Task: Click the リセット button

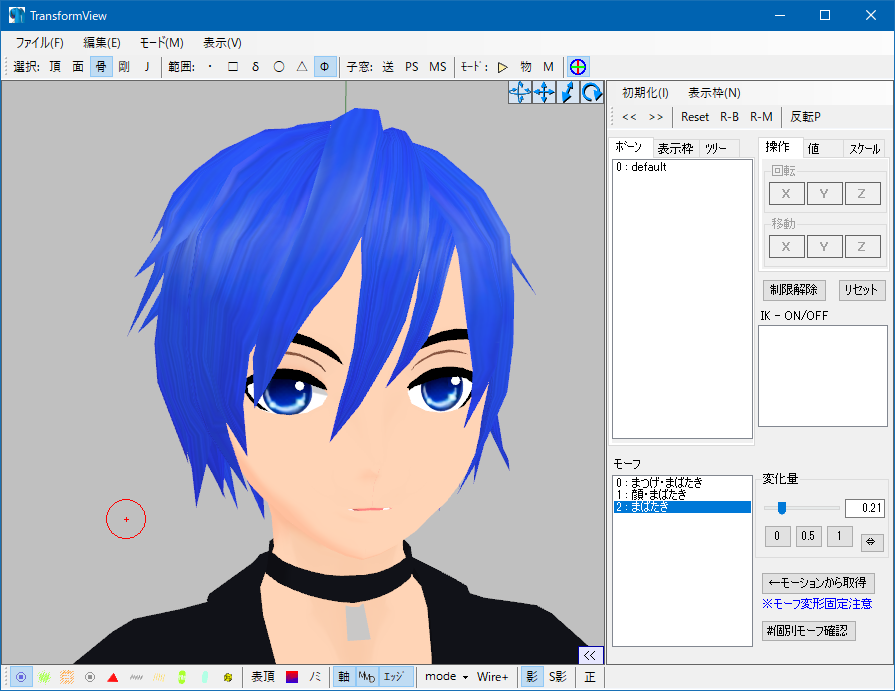Action: pyautogui.click(x=861, y=290)
